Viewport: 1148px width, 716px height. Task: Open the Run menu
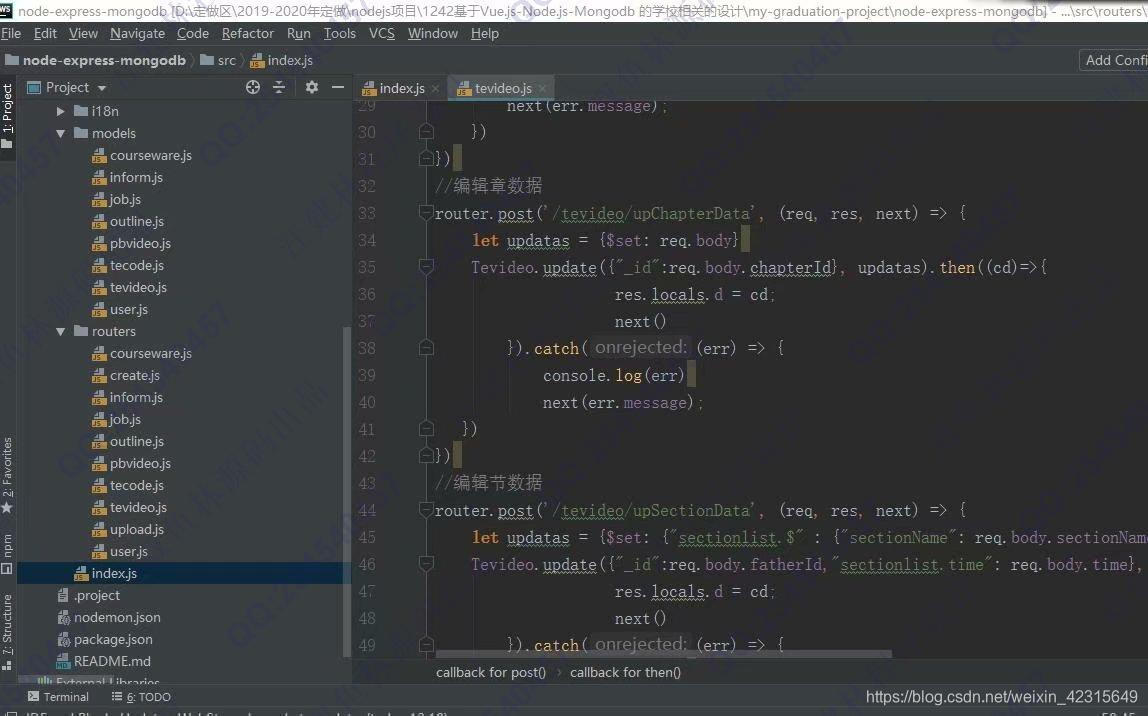point(299,34)
